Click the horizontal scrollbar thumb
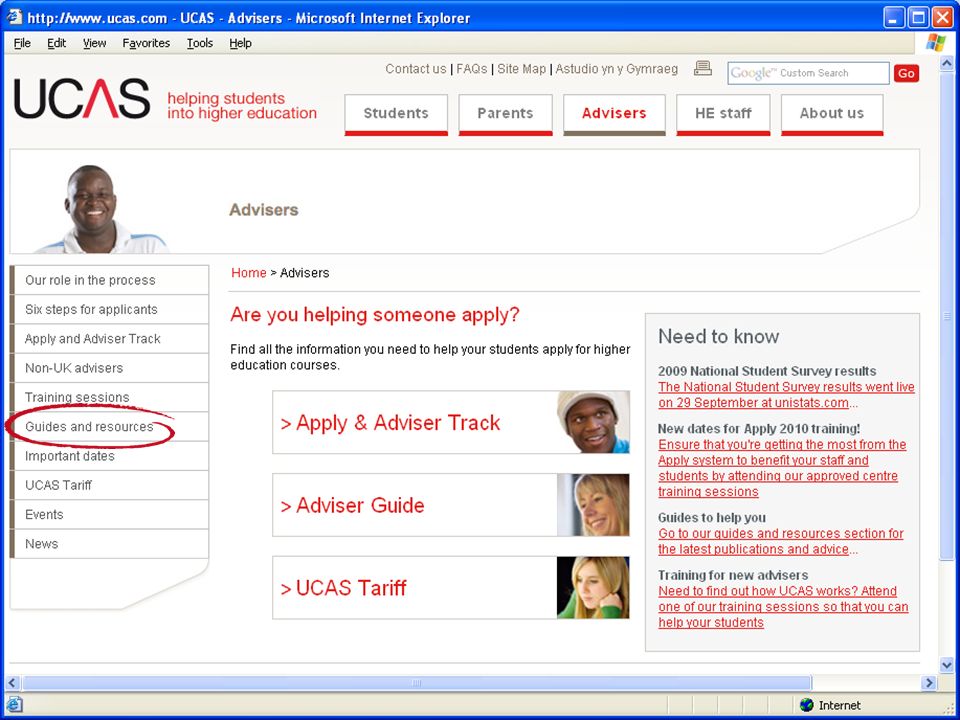The image size is (960, 720). pos(416,682)
